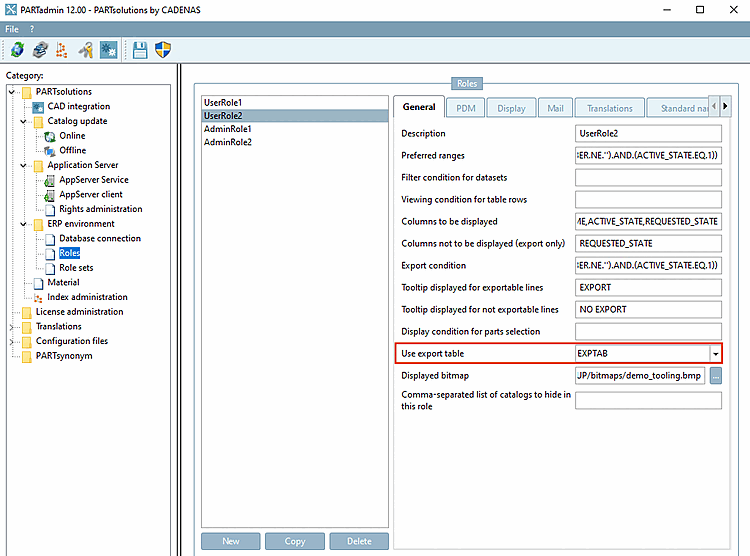
Task: Collapse the Catalog update node
Action: pyautogui.click(x=23, y=122)
